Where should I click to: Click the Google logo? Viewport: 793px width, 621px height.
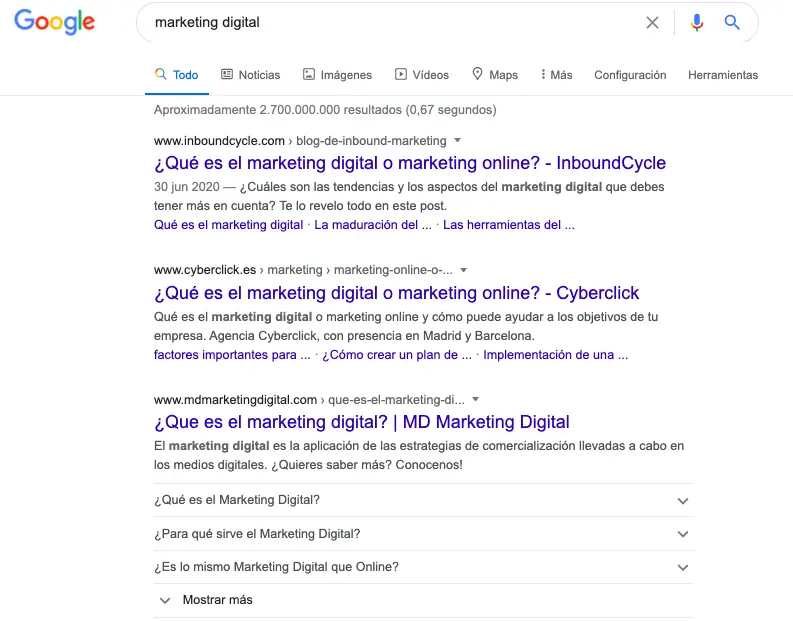(55, 22)
